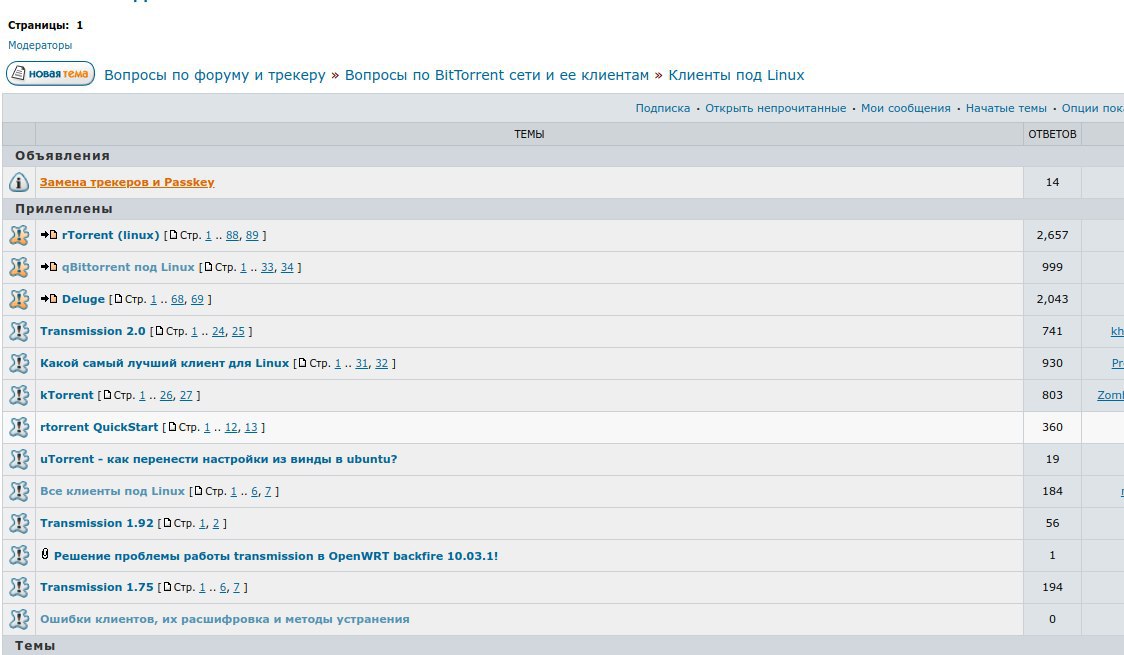Open topic Deluge
Screen dimensions: 1124x655
coord(83,300)
